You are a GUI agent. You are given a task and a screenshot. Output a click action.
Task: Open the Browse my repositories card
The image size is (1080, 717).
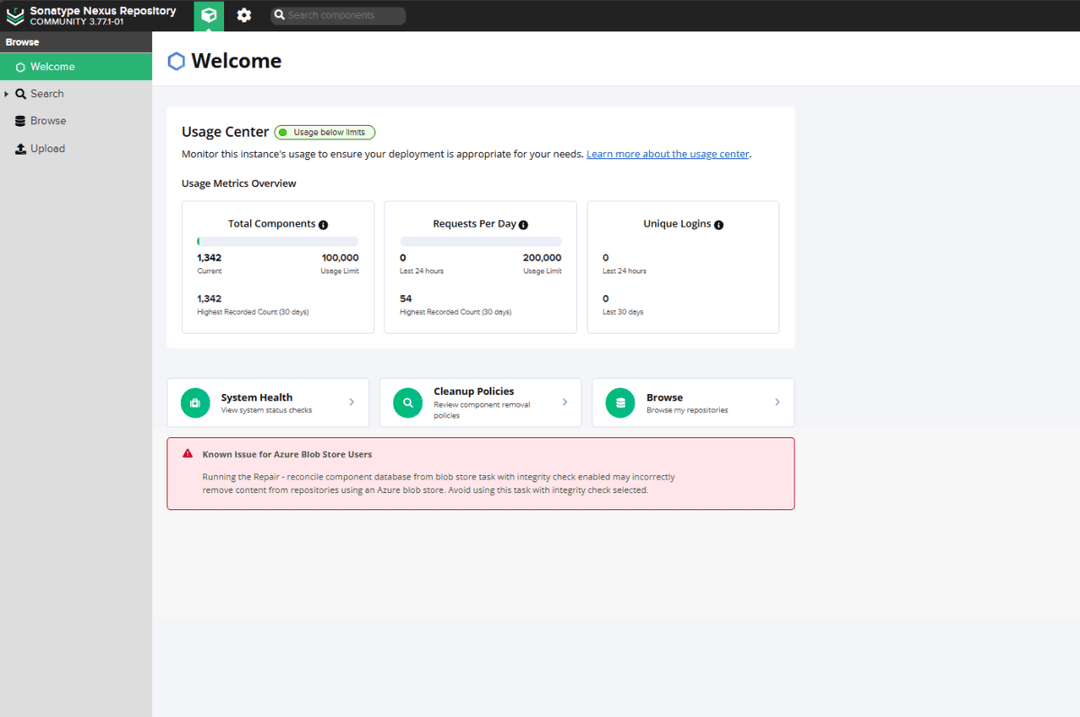693,402
